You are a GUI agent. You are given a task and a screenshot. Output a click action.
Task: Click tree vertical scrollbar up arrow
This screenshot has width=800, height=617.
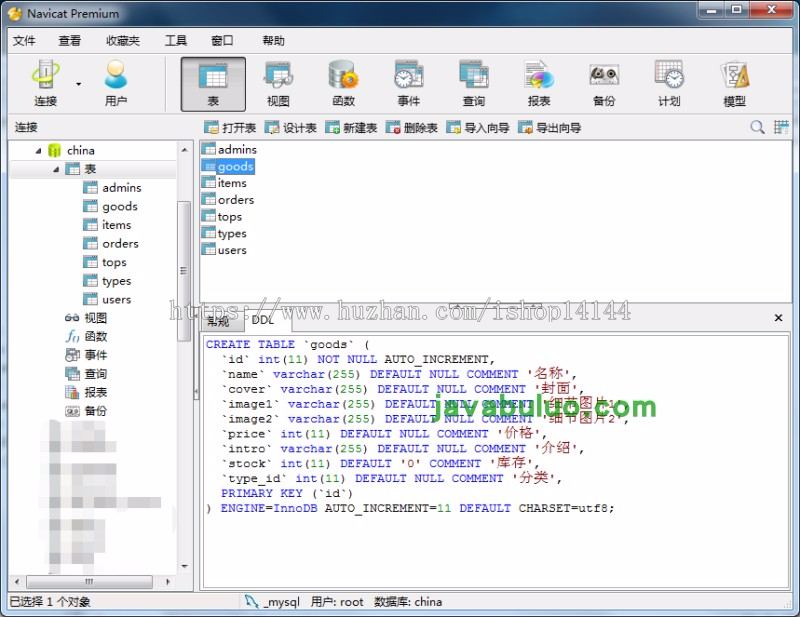[x=184, y=150]
